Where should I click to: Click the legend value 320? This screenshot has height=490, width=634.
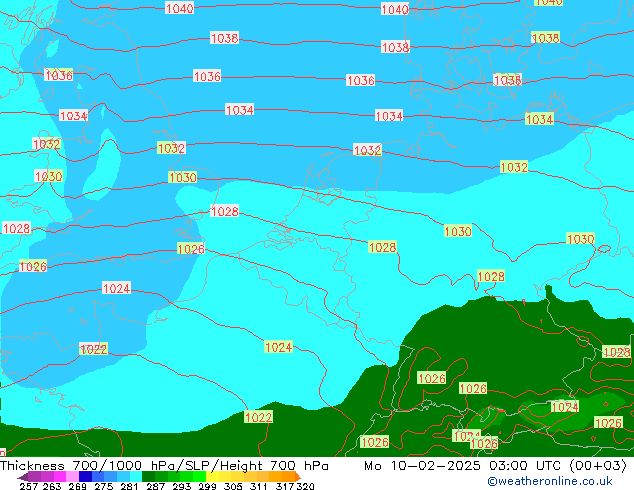click(305, 486)
